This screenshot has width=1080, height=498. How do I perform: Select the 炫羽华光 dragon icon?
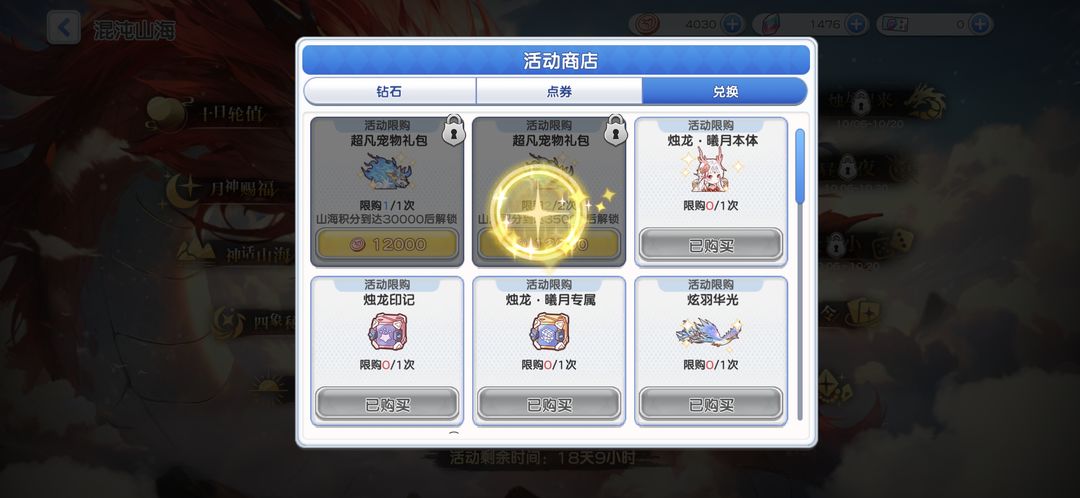(709, 332)
